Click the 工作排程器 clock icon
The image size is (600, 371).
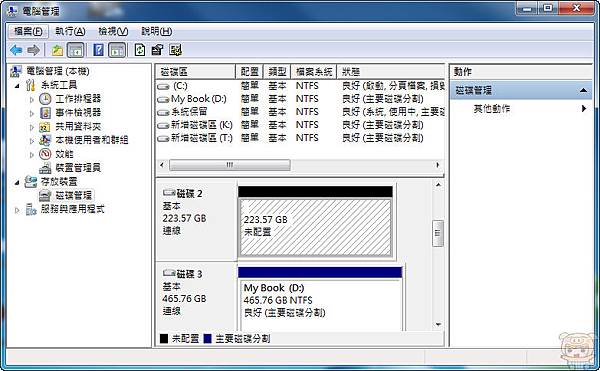45,99
